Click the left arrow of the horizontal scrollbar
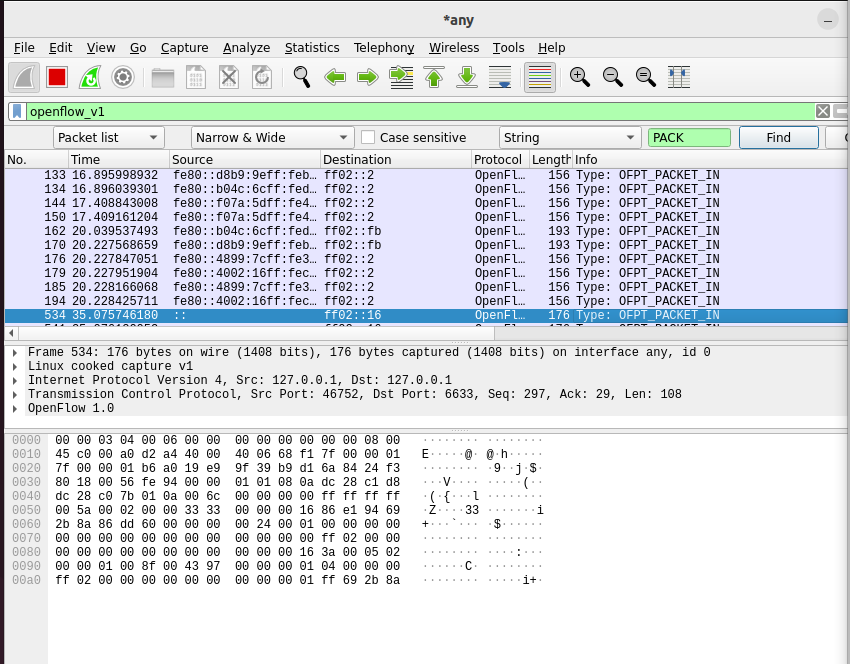 point(11,333)
